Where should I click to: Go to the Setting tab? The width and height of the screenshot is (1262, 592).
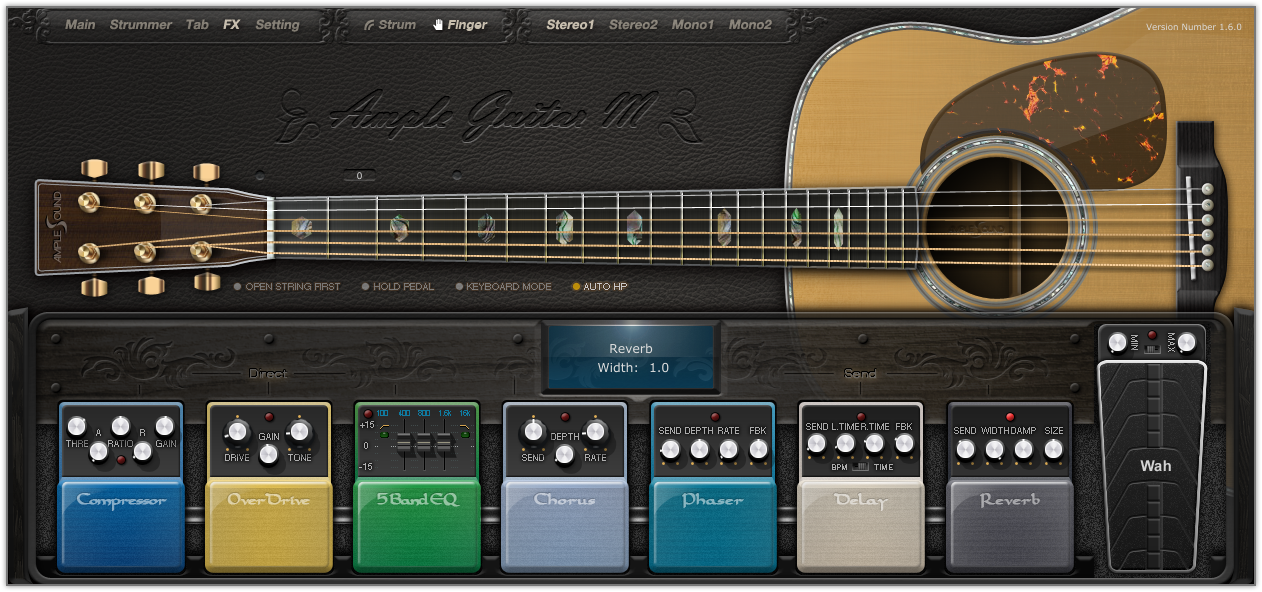coord(277,25)
